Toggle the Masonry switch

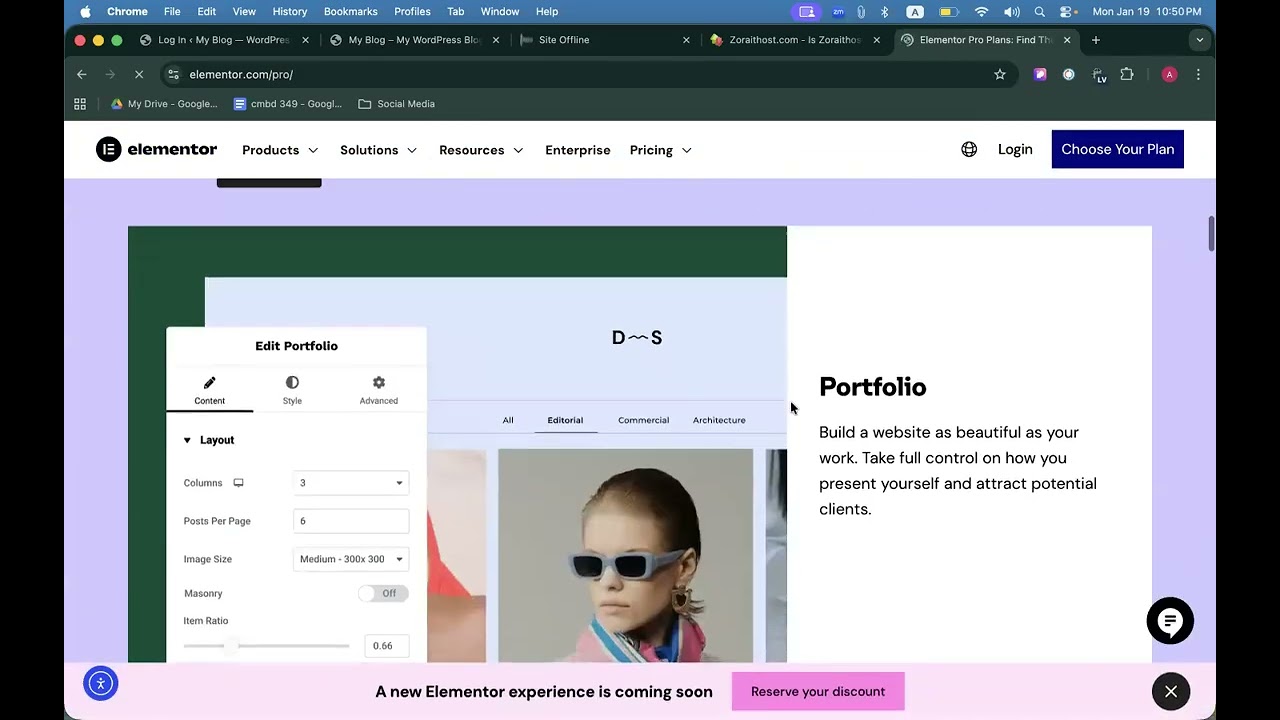click(383, 593)
